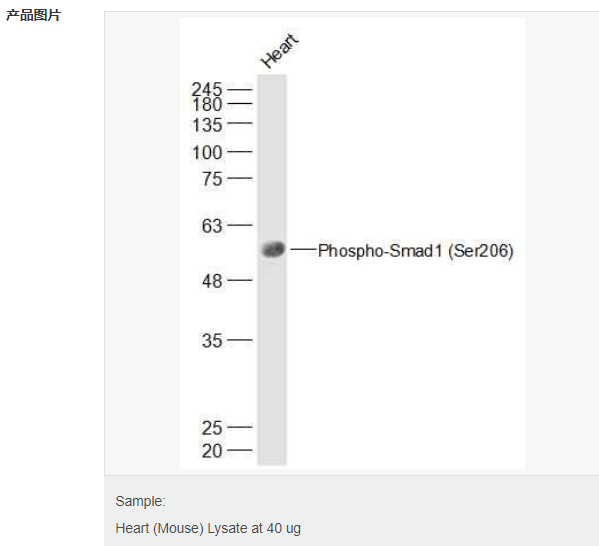Select Heart (Mouse) Lysate at 40 ug text
The image size is (599, 546).
click(208, 528)
